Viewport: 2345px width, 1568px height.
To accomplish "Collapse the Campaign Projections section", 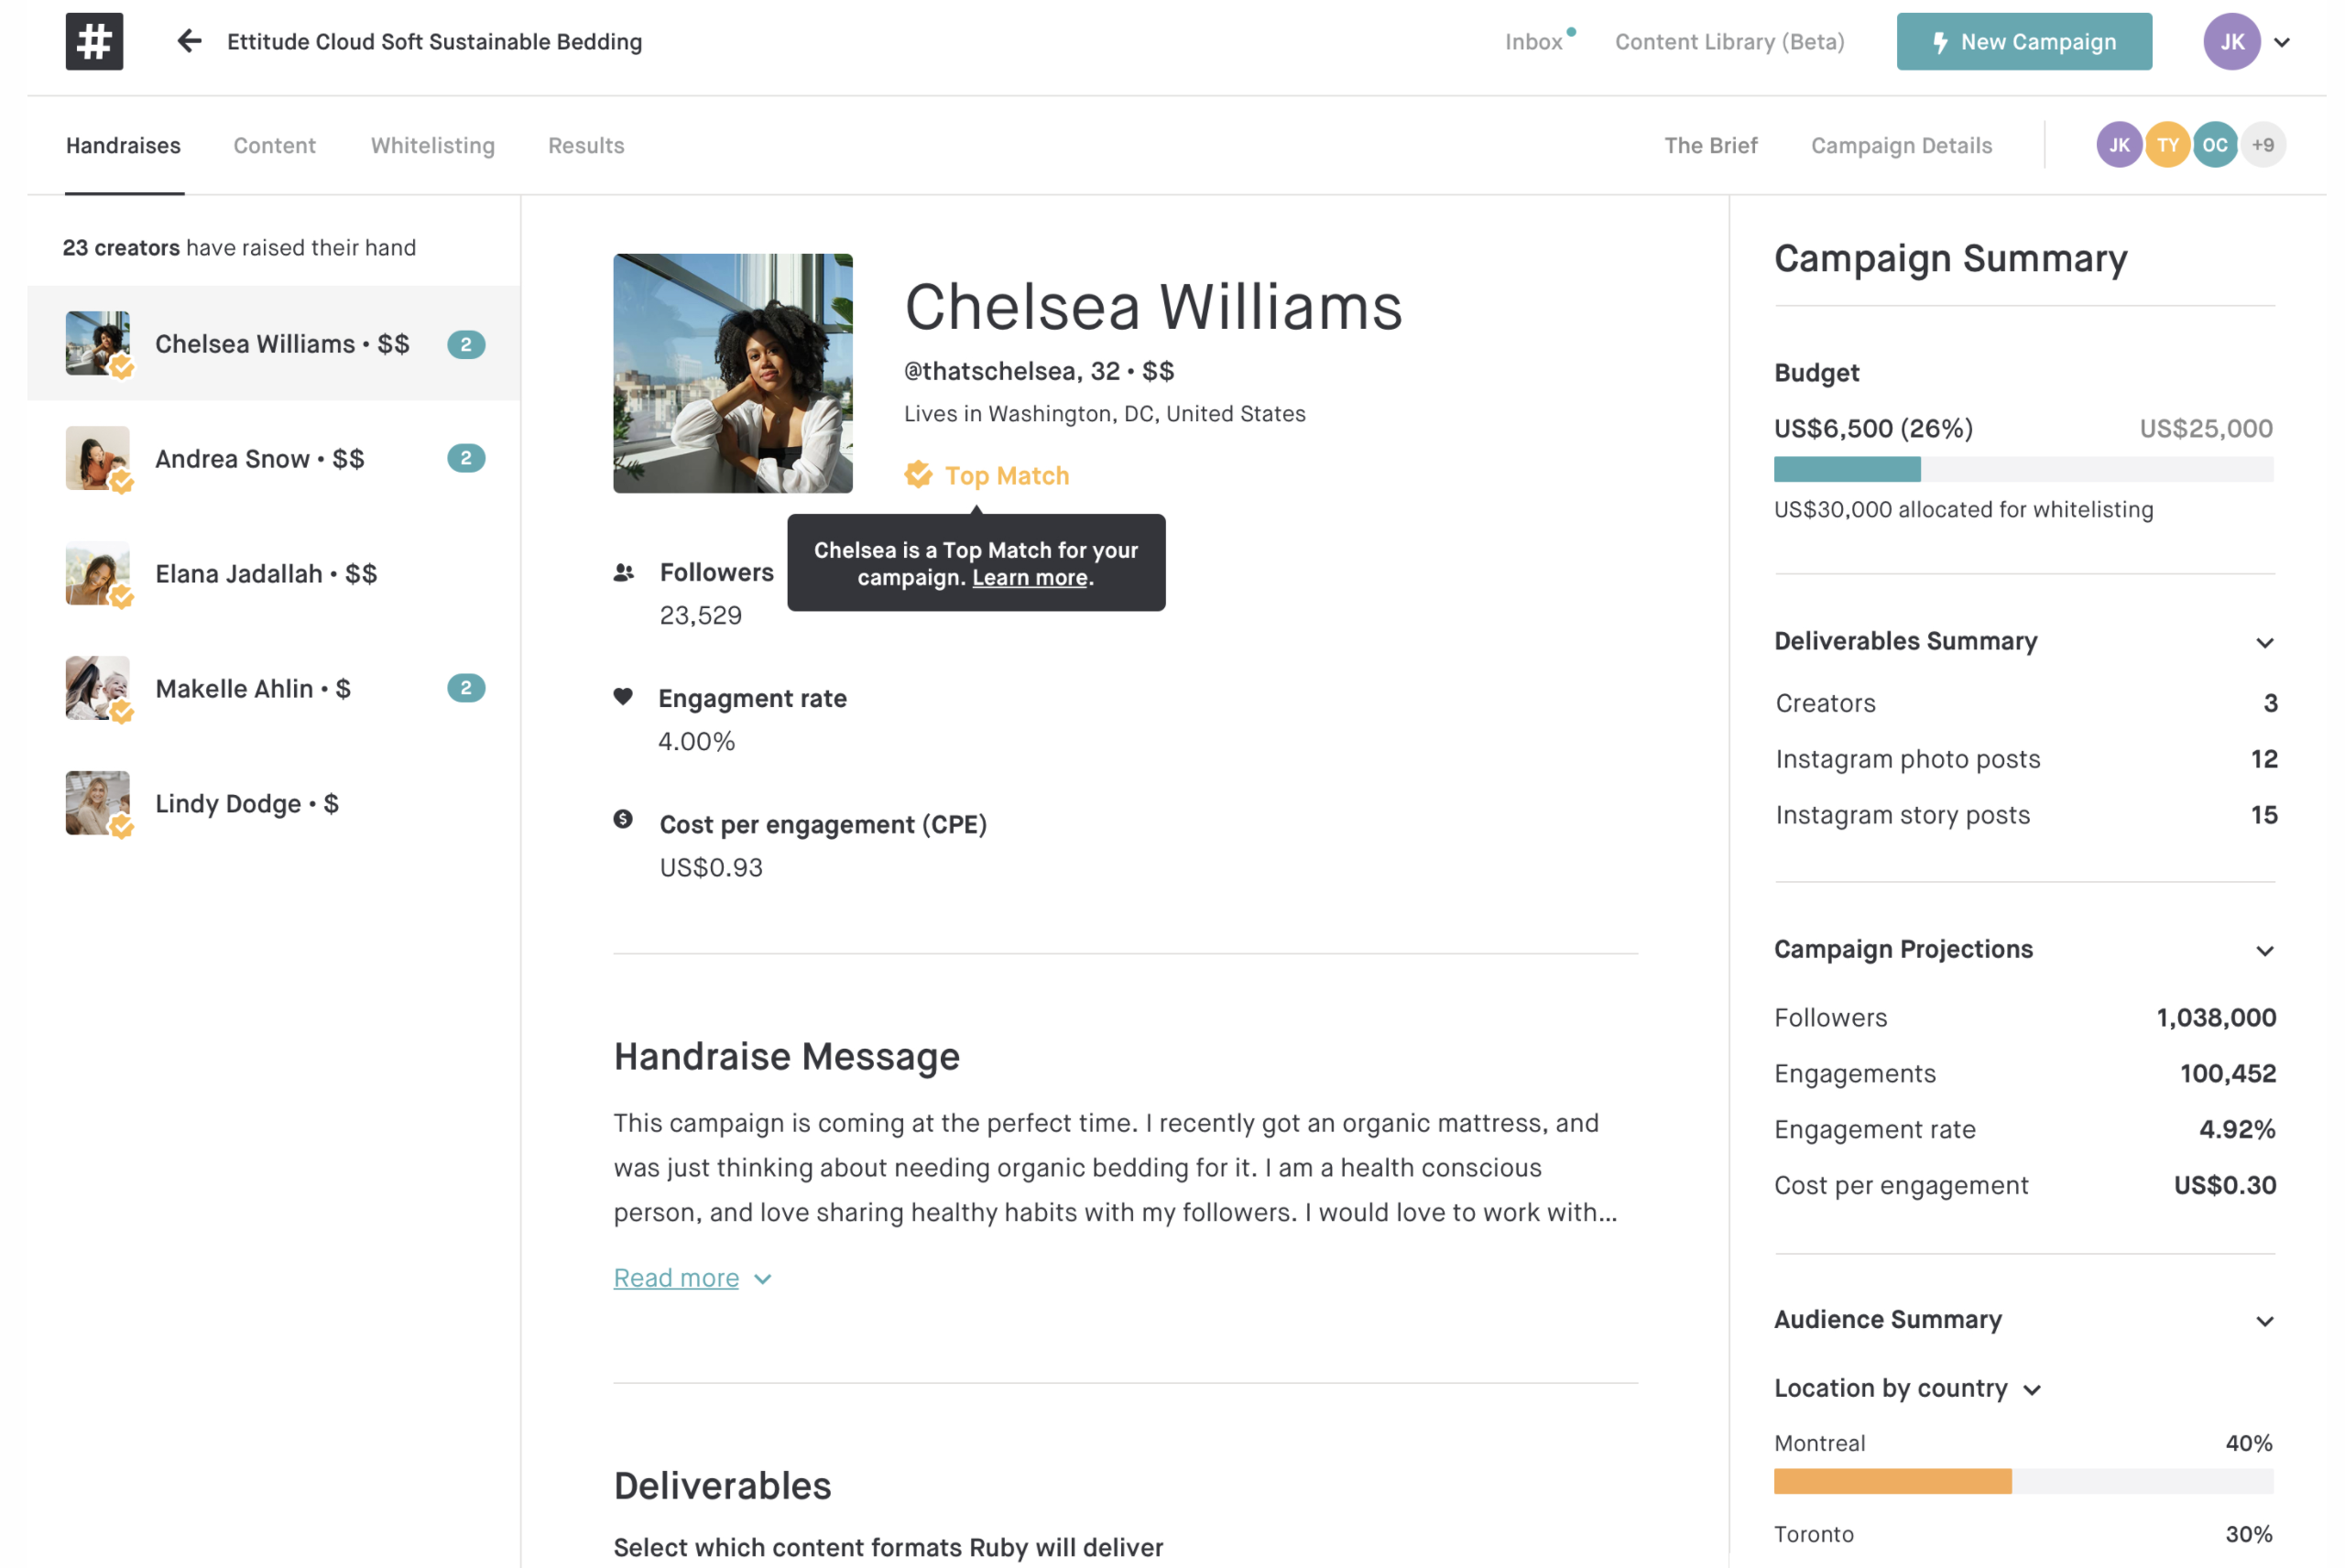I will point(2264,950).
